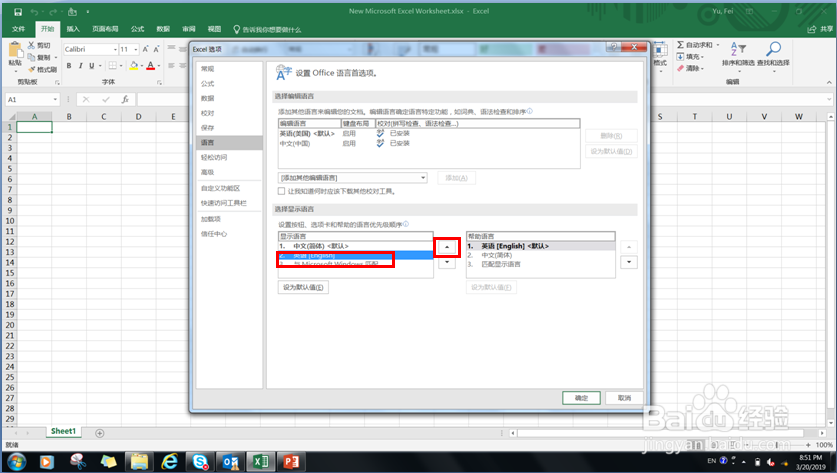This screenshot has height=473, width=837.
Task: Toggle italic formatting
Action: click(80, 66)
